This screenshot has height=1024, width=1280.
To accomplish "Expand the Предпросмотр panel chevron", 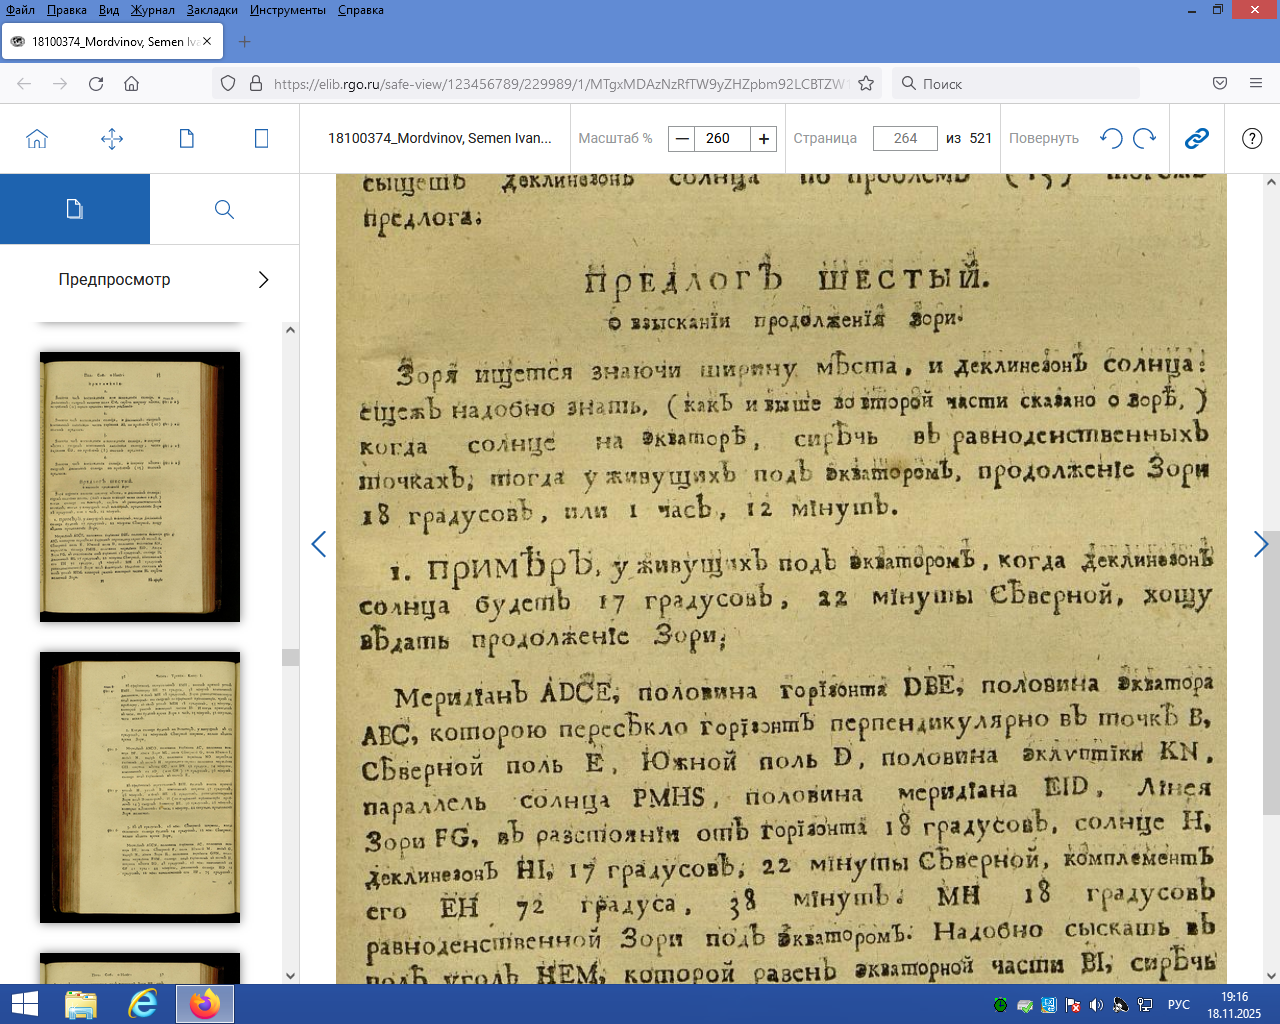I will (x=263, y=280).
